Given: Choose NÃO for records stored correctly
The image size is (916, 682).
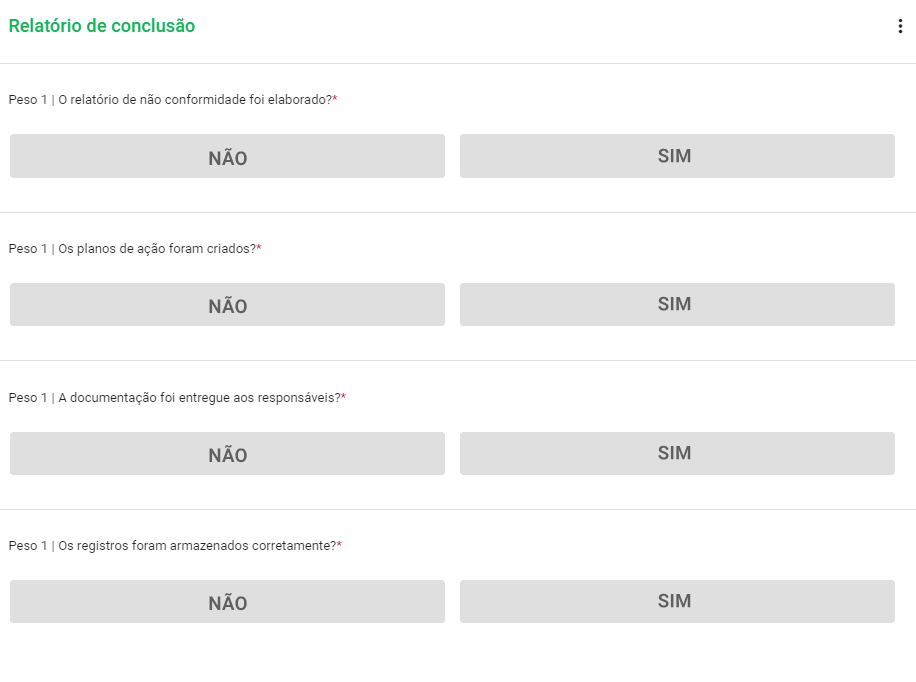Looking at the screenshot, I should (227, 601).
